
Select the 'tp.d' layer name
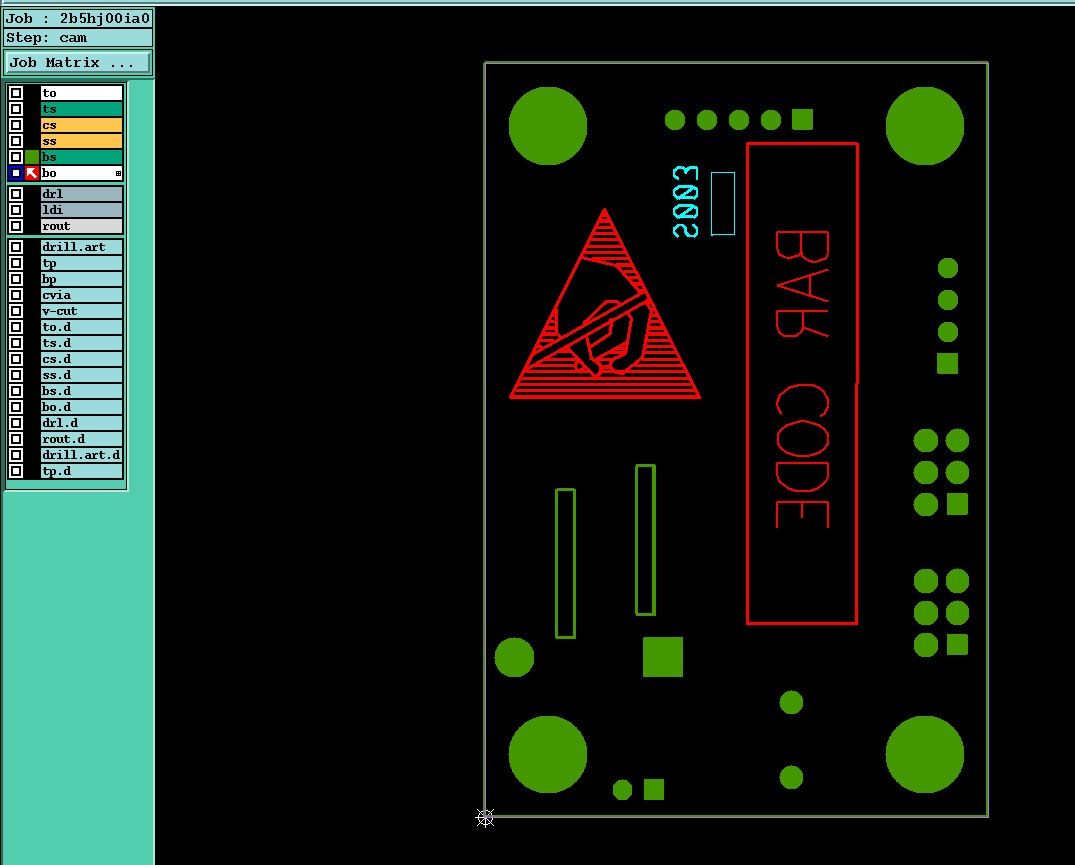(82, 471)
